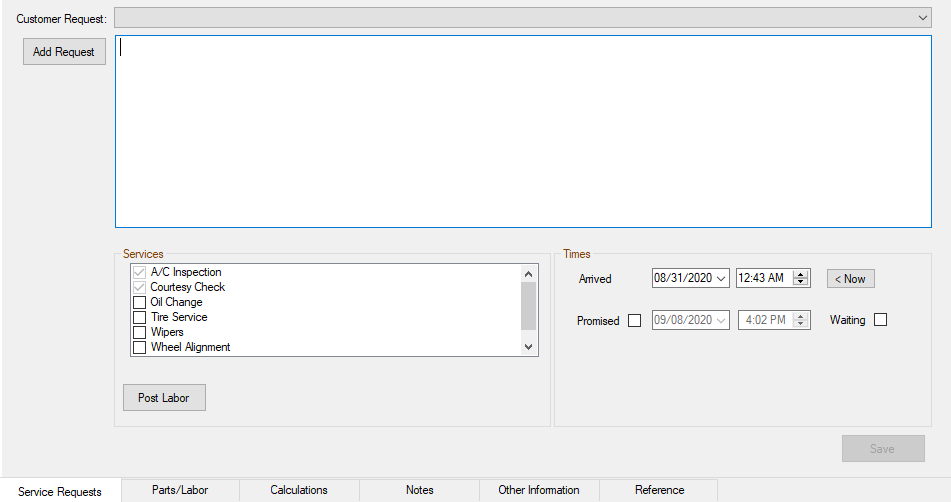
Task: Enable the Tire Service checkbox
Action: click(139, 317)
